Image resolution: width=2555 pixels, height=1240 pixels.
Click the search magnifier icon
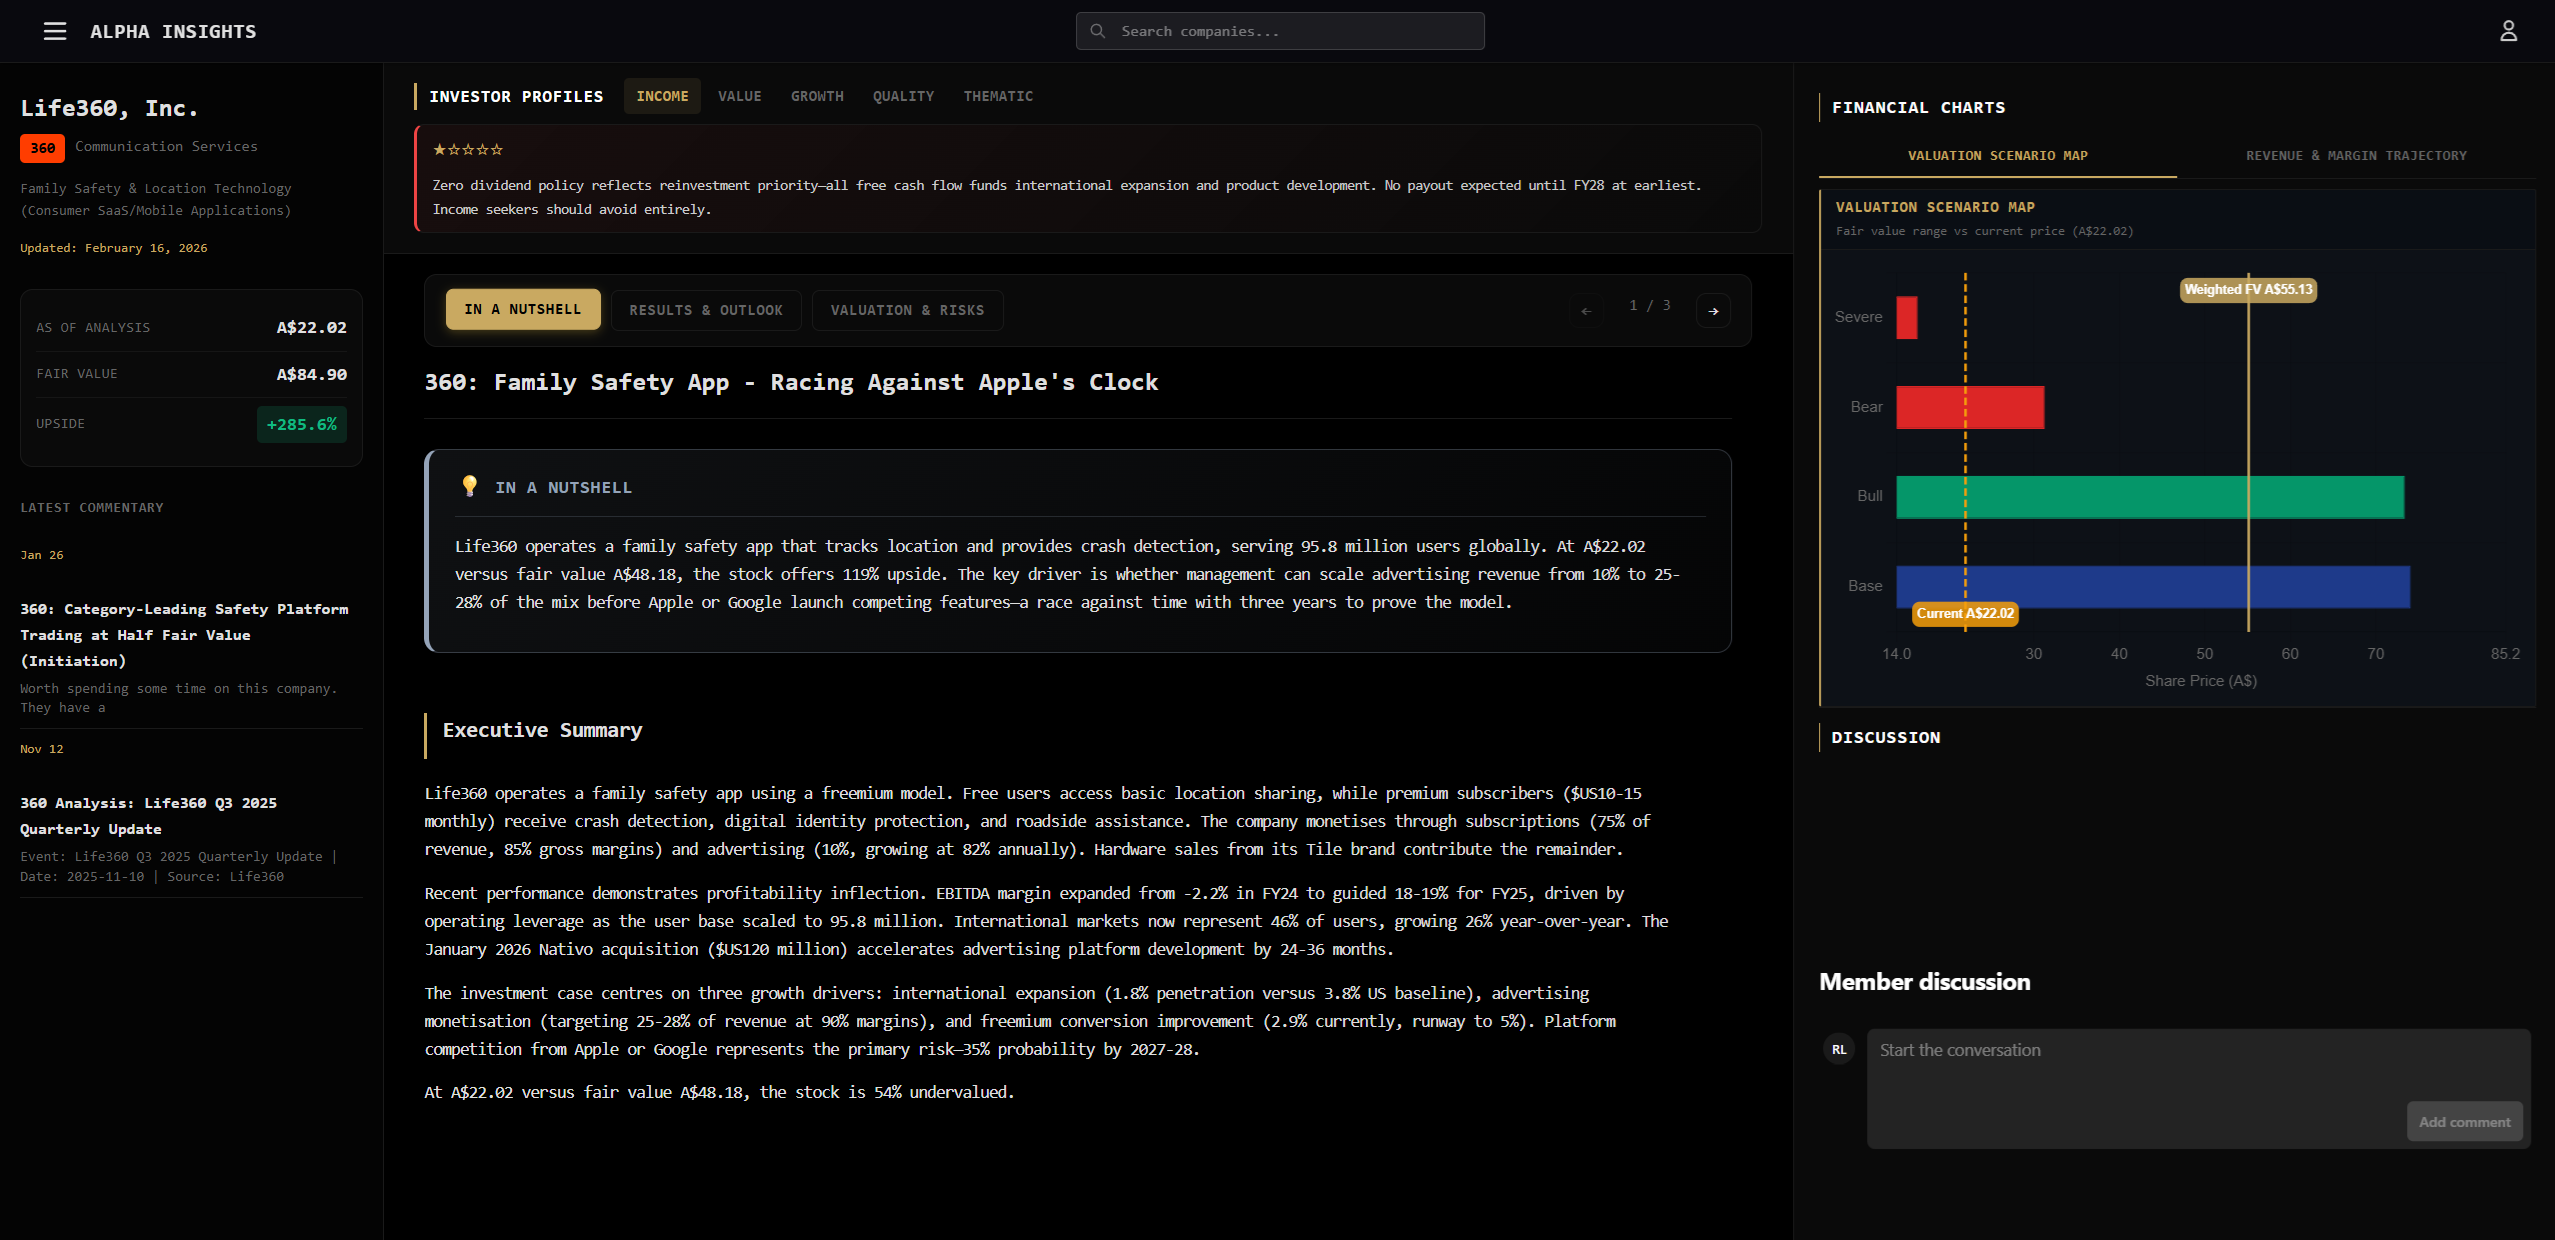(1097, 31)
